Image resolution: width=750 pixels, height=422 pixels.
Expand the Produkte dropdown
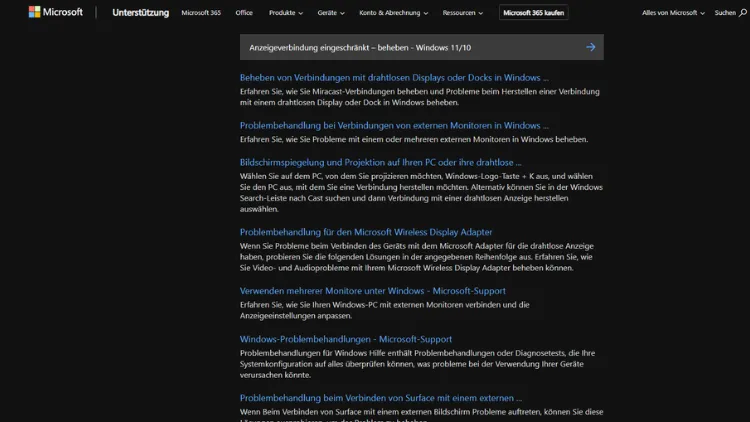[286, 13]
